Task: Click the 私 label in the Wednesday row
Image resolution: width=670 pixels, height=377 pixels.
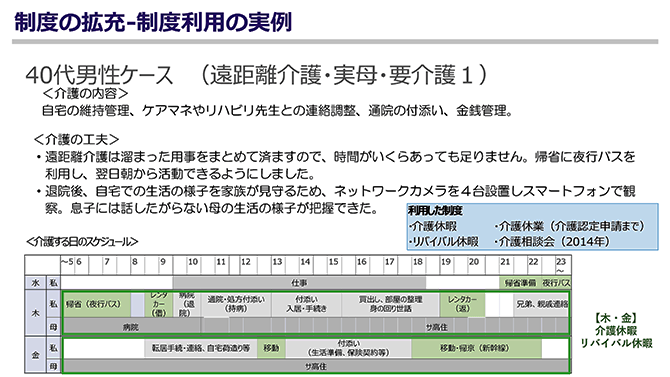Action: pyautogui.click(x=53, y=283)
